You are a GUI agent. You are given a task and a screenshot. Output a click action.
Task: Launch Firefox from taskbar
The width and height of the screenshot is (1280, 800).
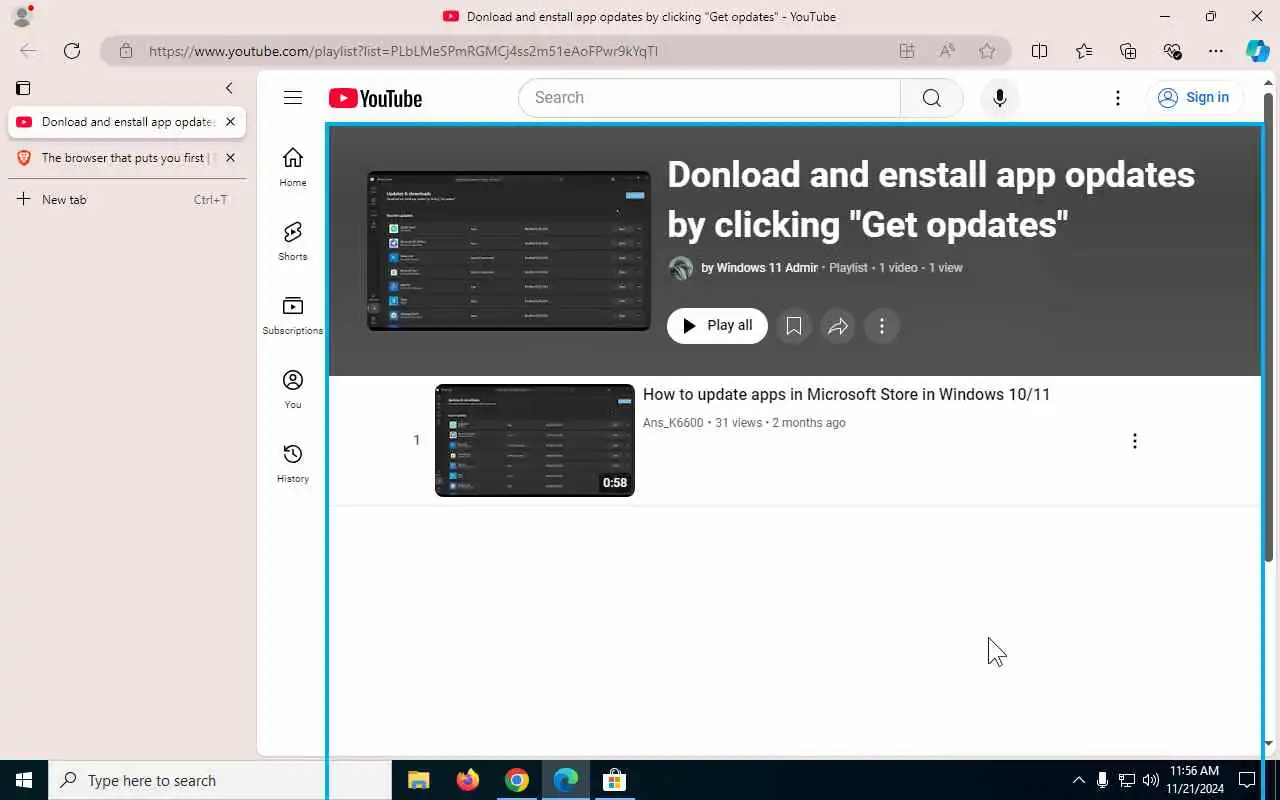coord(467,780)
